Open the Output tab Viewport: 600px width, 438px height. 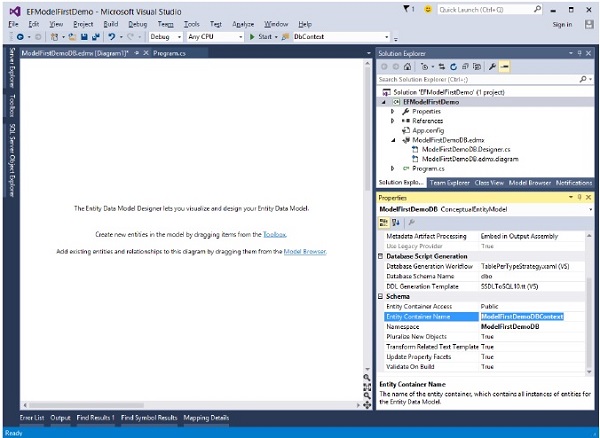pyautogui.click(x=60, y=418)
